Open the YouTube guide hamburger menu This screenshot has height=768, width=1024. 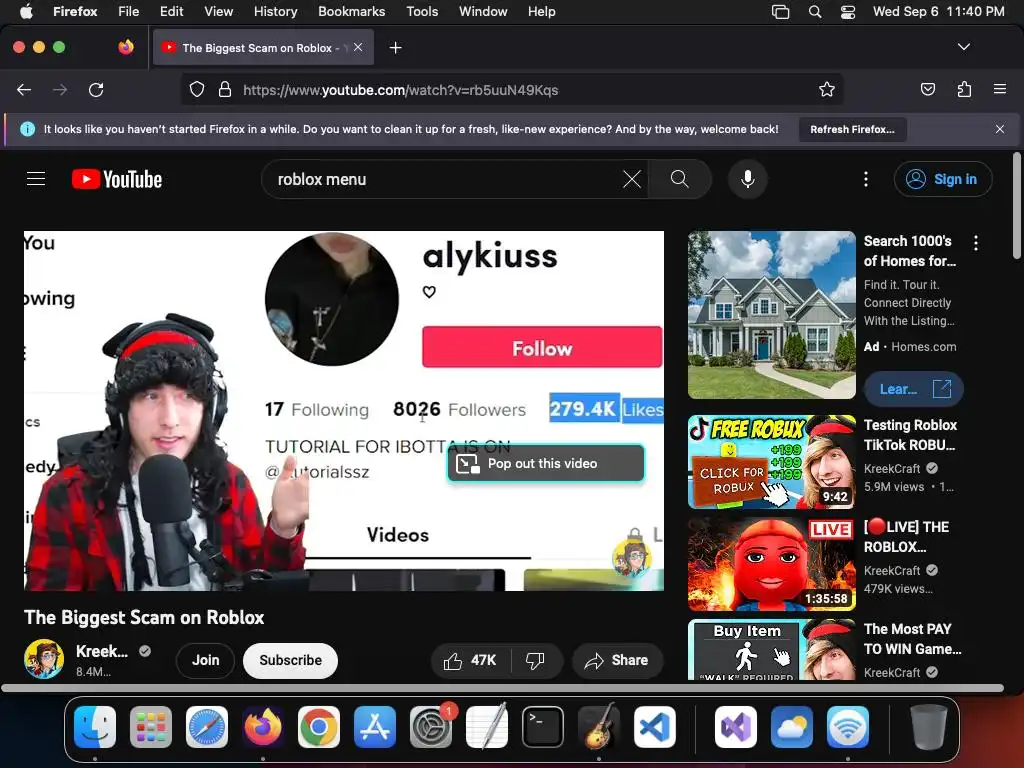pyautogui.click(x=36, y=179)
